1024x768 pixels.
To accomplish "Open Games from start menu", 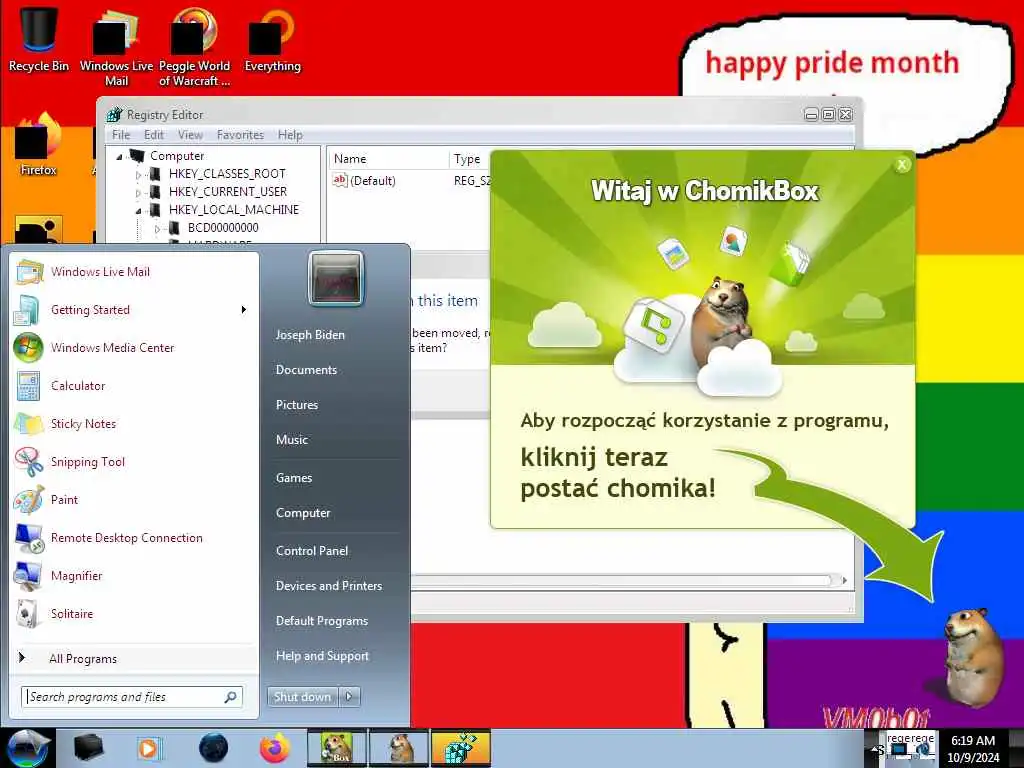I will tap(294, 478).
